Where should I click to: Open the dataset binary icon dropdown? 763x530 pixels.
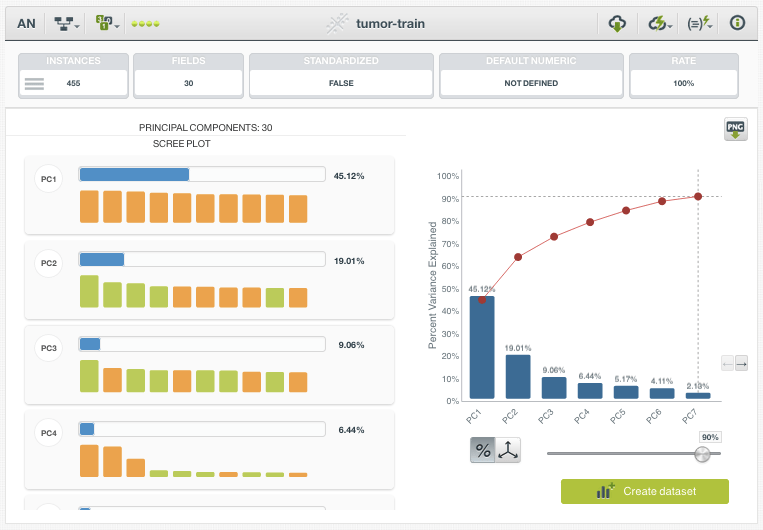click(x=108, y=22)
